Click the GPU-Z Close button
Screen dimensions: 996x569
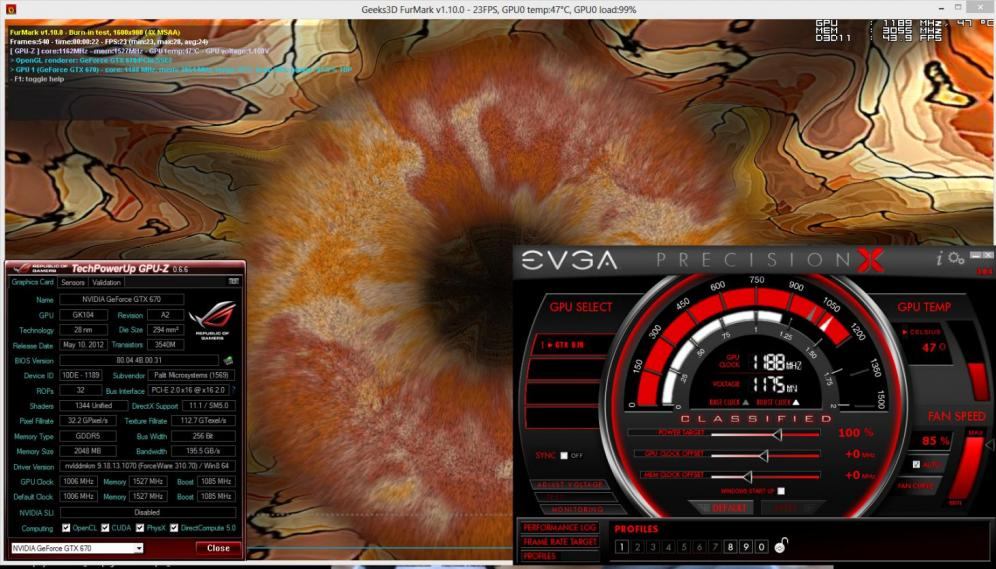click(x=218, y=548)
